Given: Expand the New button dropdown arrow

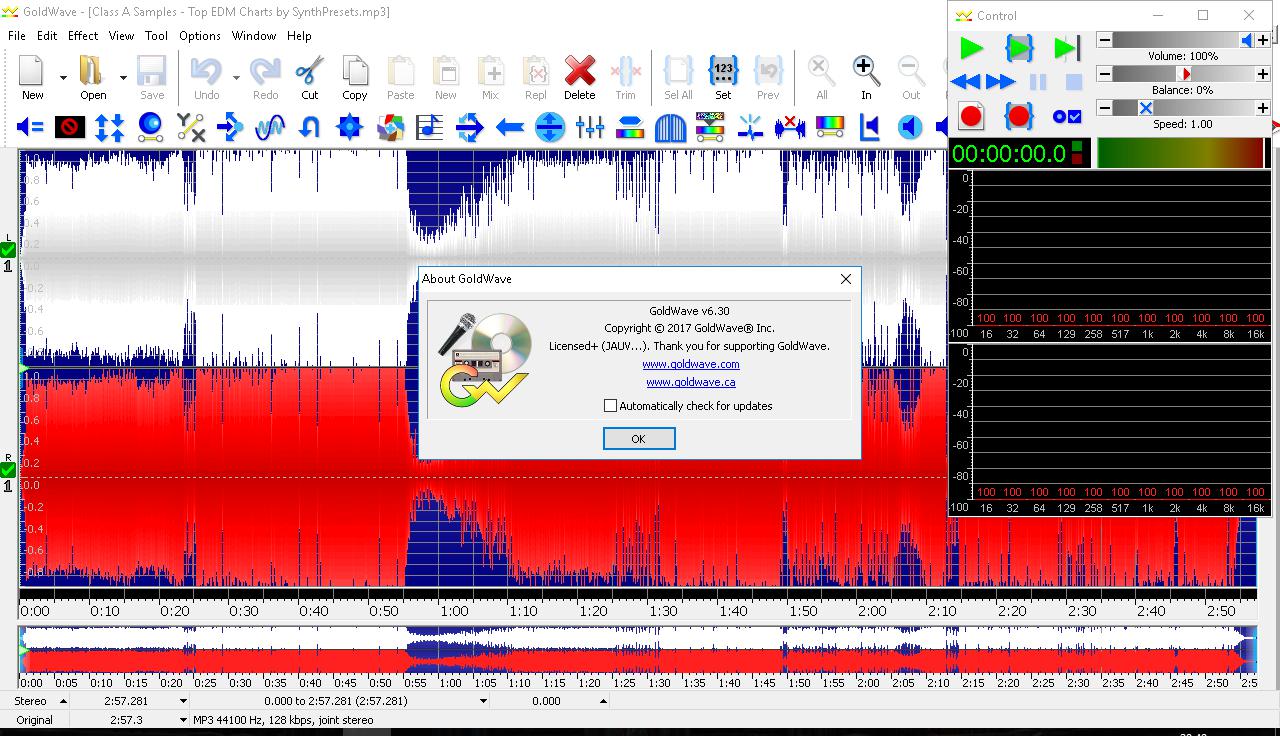Looking at the screenshot, I should point(63,78).
